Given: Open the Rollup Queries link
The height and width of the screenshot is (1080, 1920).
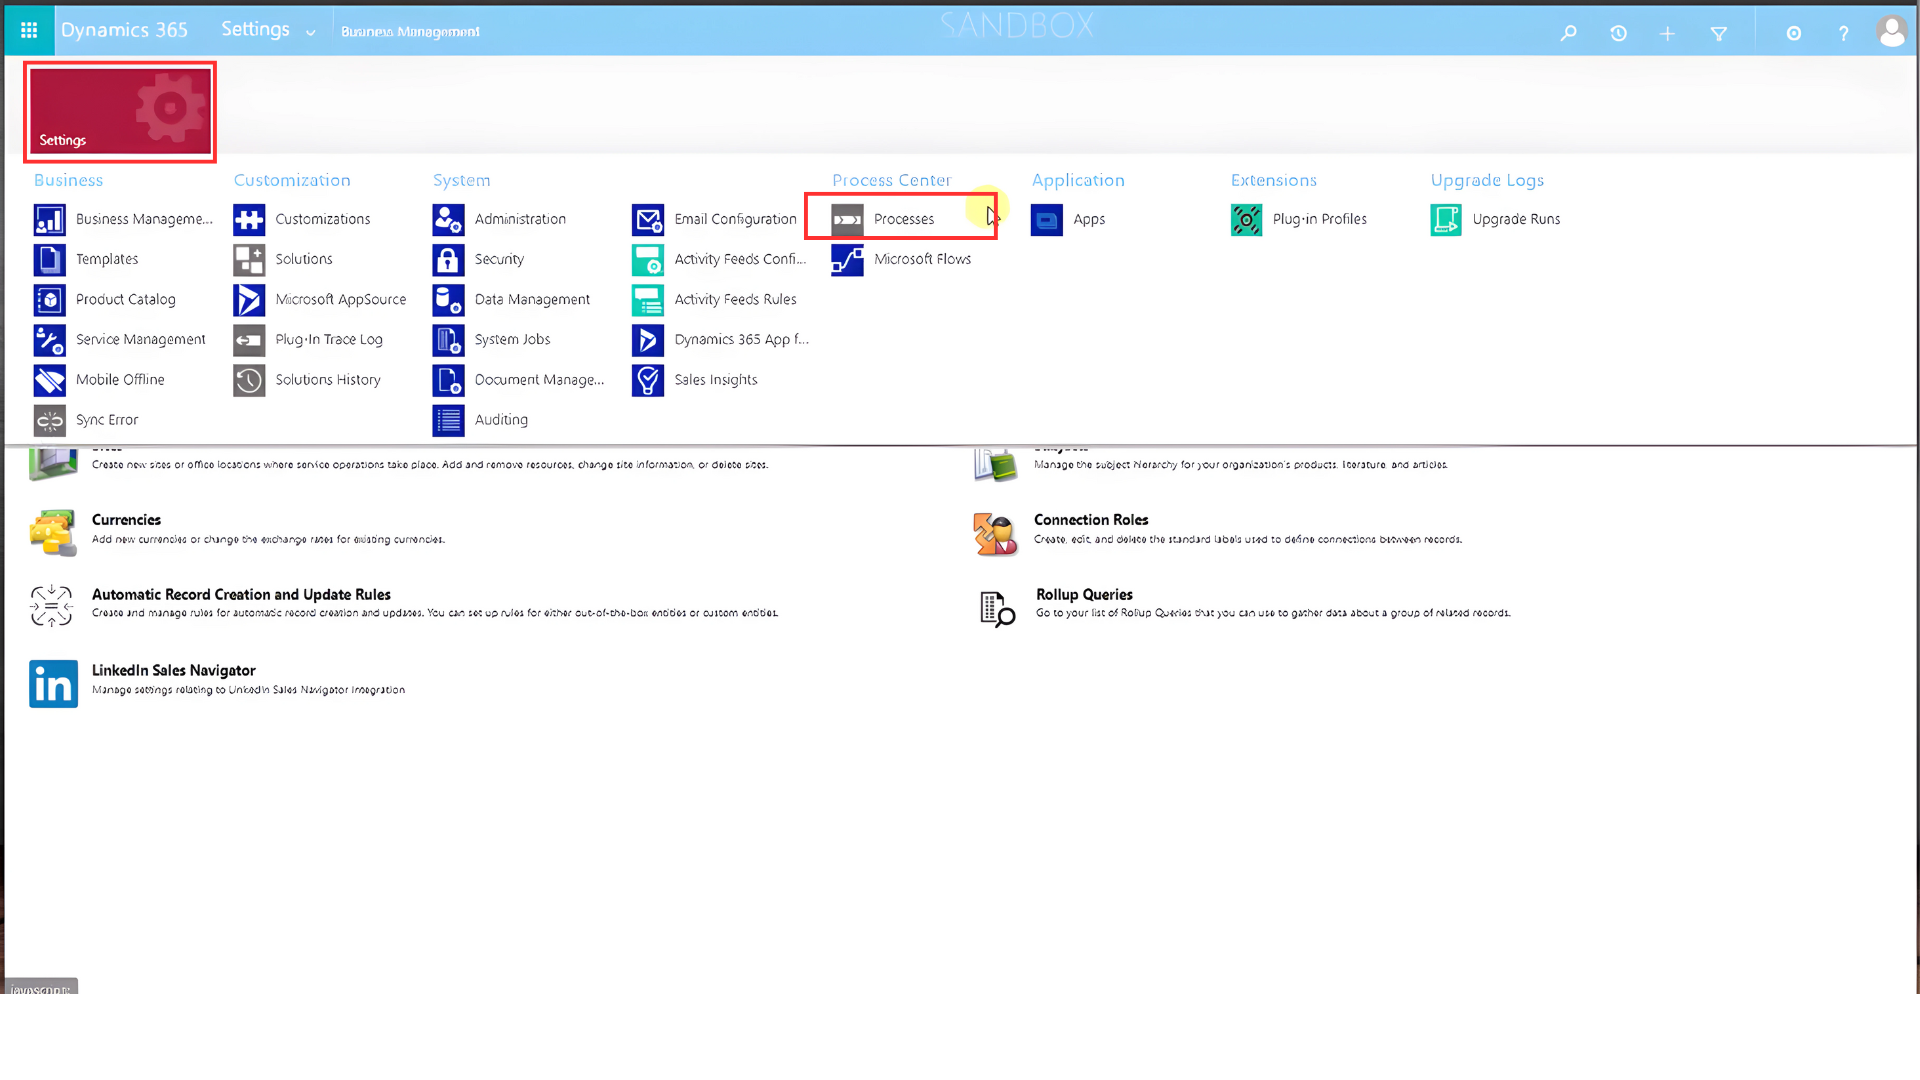Looking at the screenshot, I should 1084,595.
